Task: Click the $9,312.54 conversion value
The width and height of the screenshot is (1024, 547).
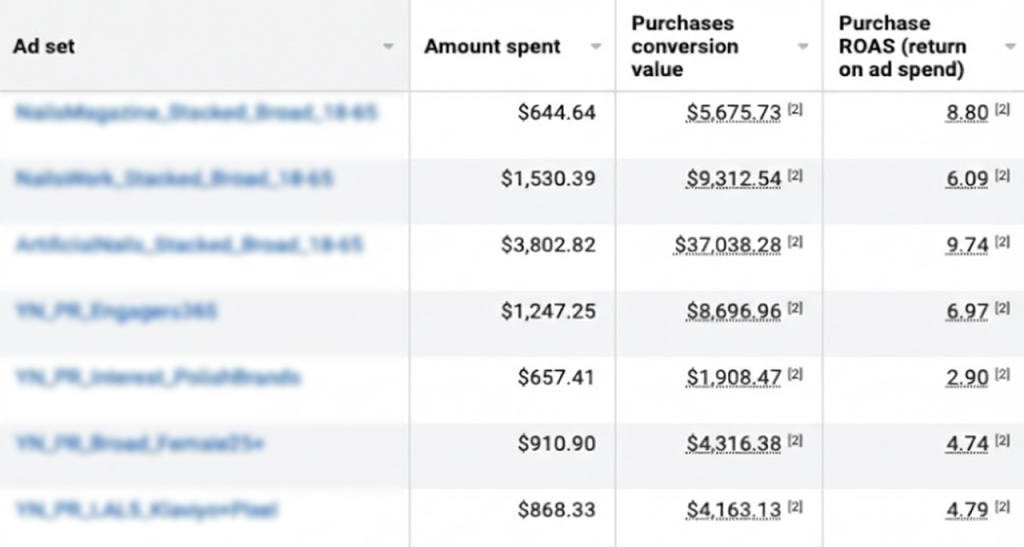Action: click(733, 179)
